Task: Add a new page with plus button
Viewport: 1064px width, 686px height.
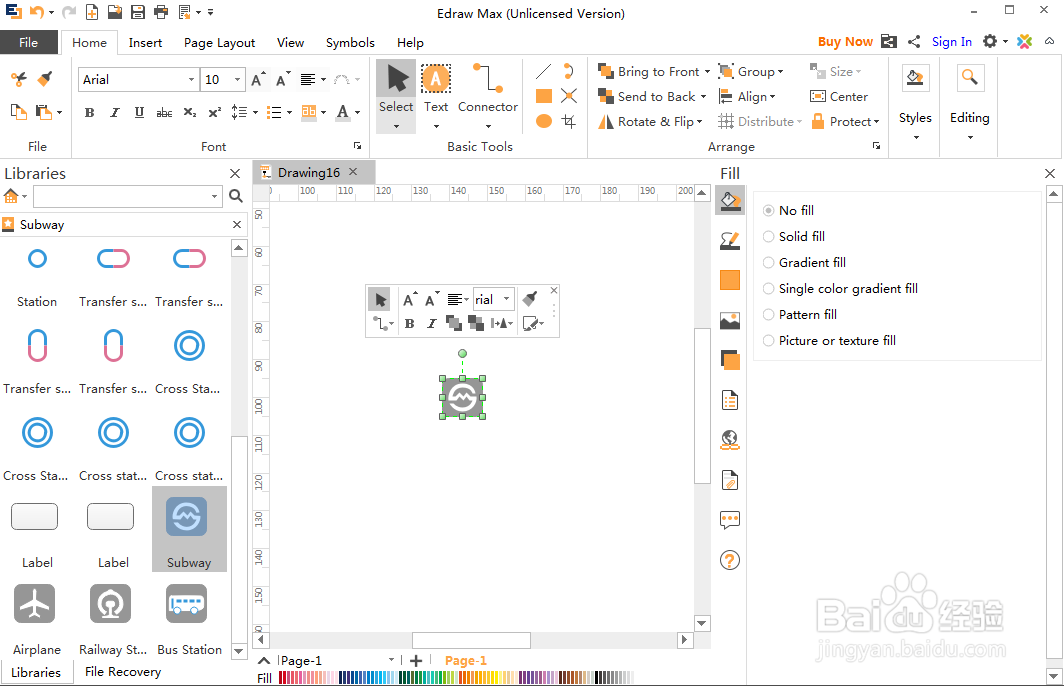Action: point(416,660)
